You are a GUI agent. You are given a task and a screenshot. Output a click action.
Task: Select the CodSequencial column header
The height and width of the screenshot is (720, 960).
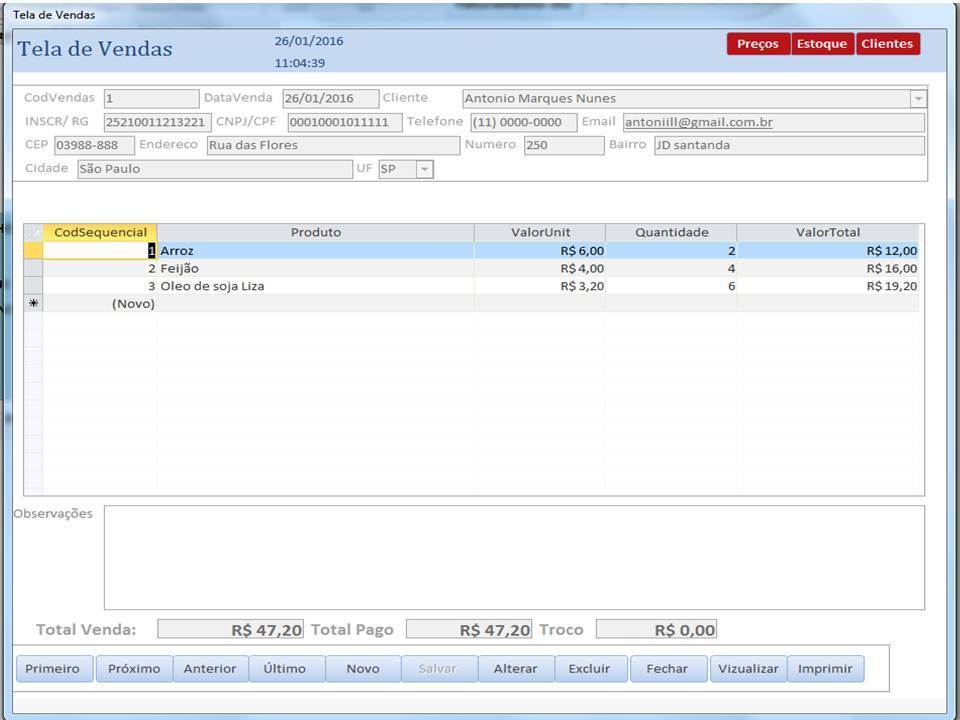pyautogui.click(x=100, y=233)
